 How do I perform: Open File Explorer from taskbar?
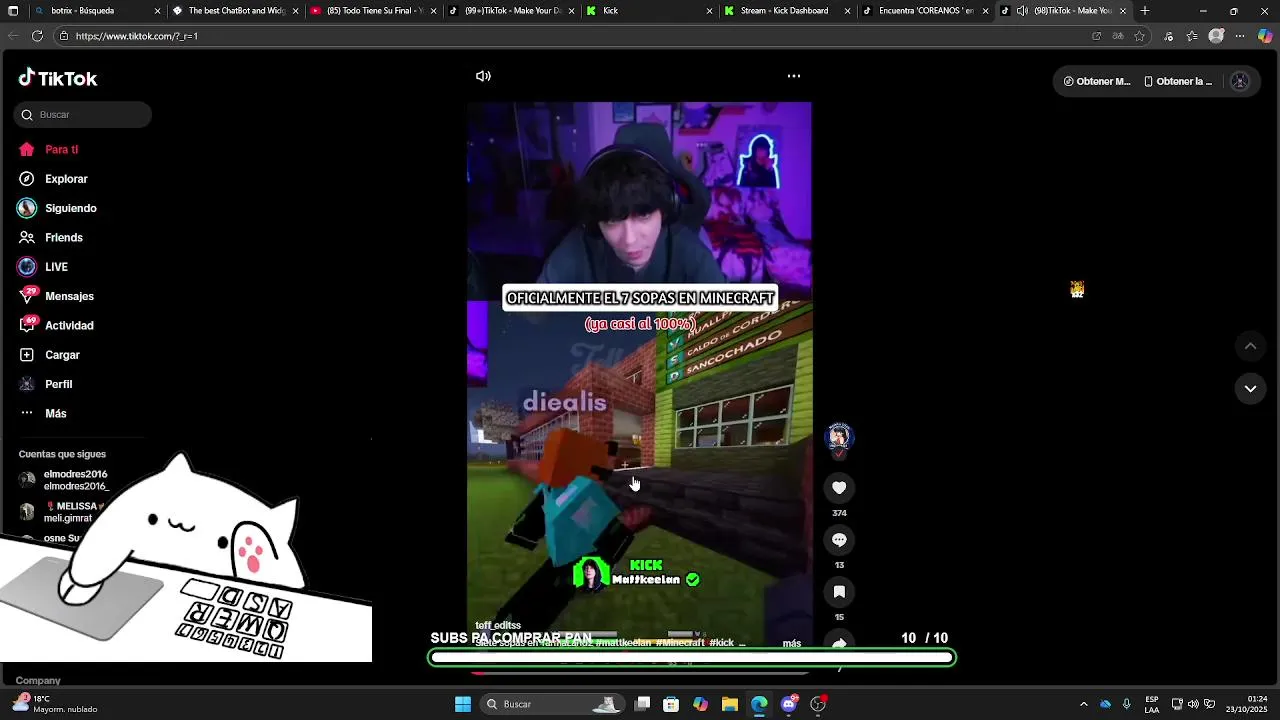point(730,705)
